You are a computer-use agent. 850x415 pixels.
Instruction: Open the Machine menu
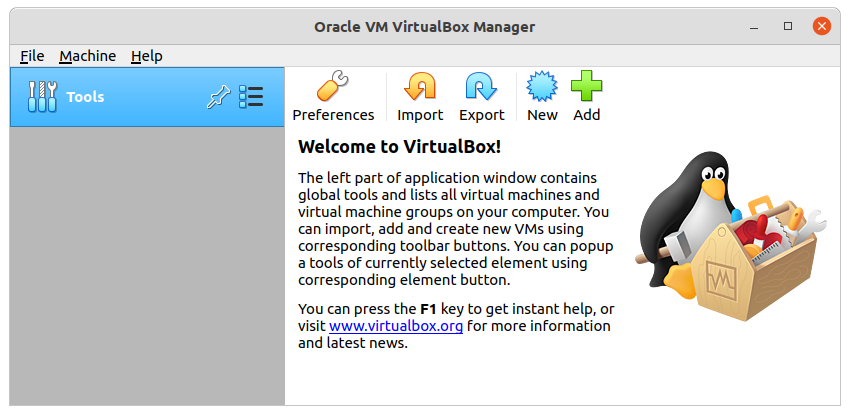[87, 56]
